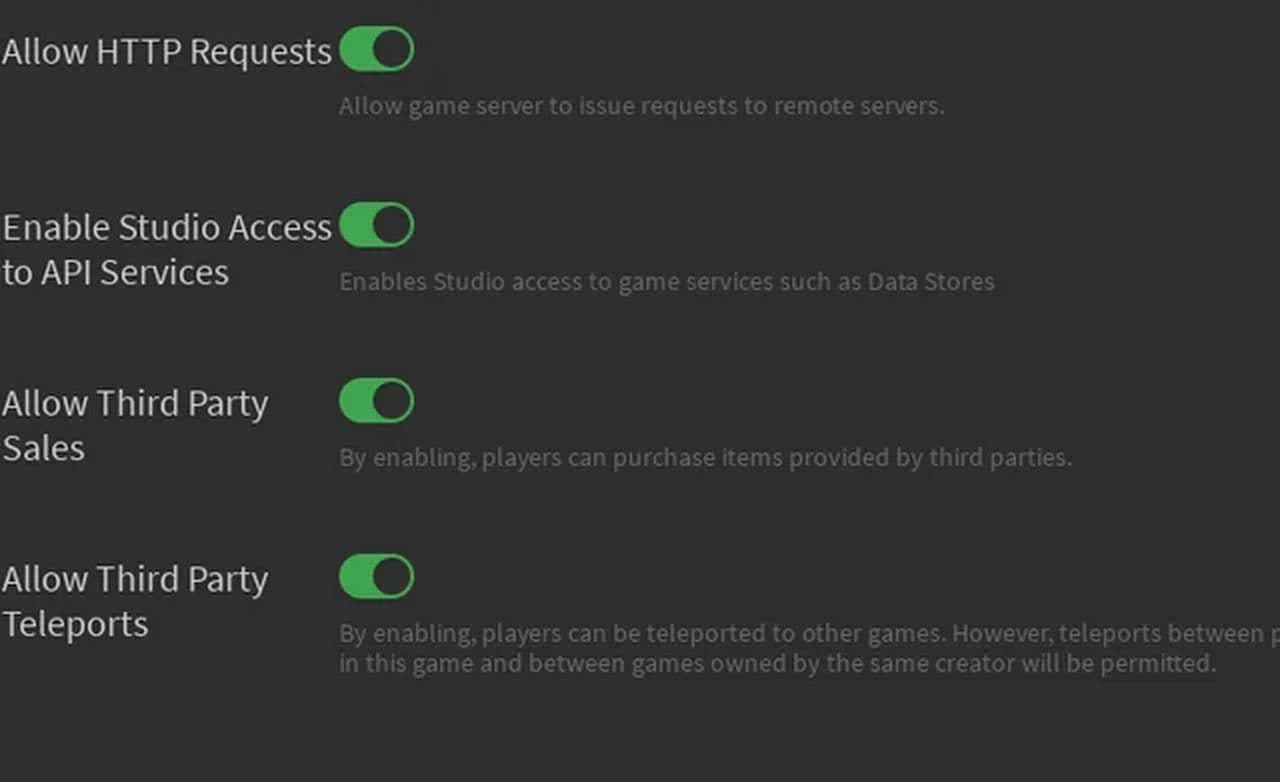Click 'to API Services' label line
Image resolution: width=1280 pixels, height=782 pixels.
pos(113,271)
